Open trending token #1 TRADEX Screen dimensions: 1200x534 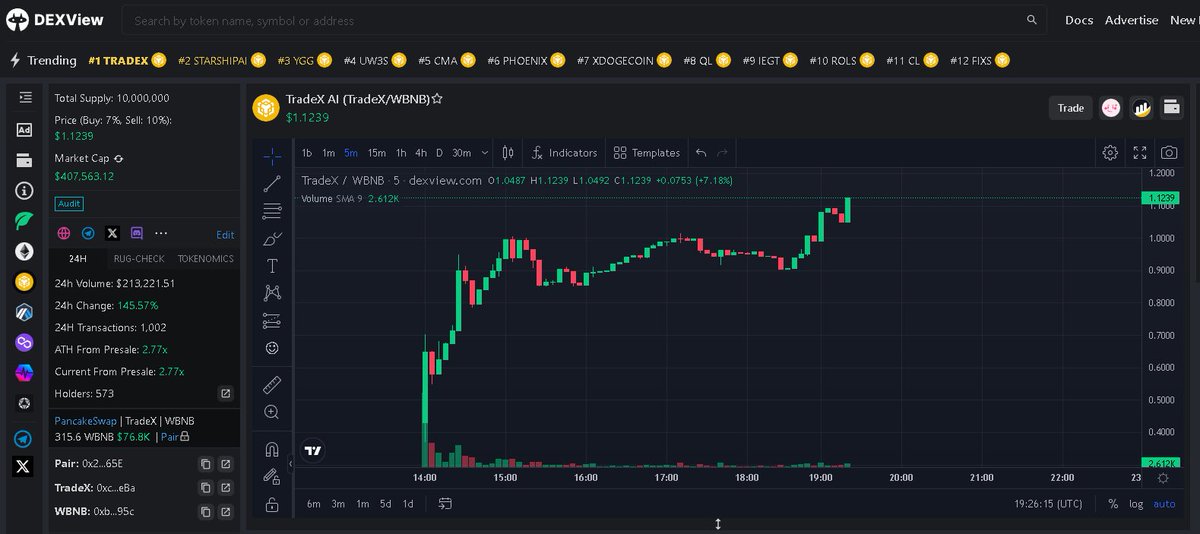(x=126, y=60)
